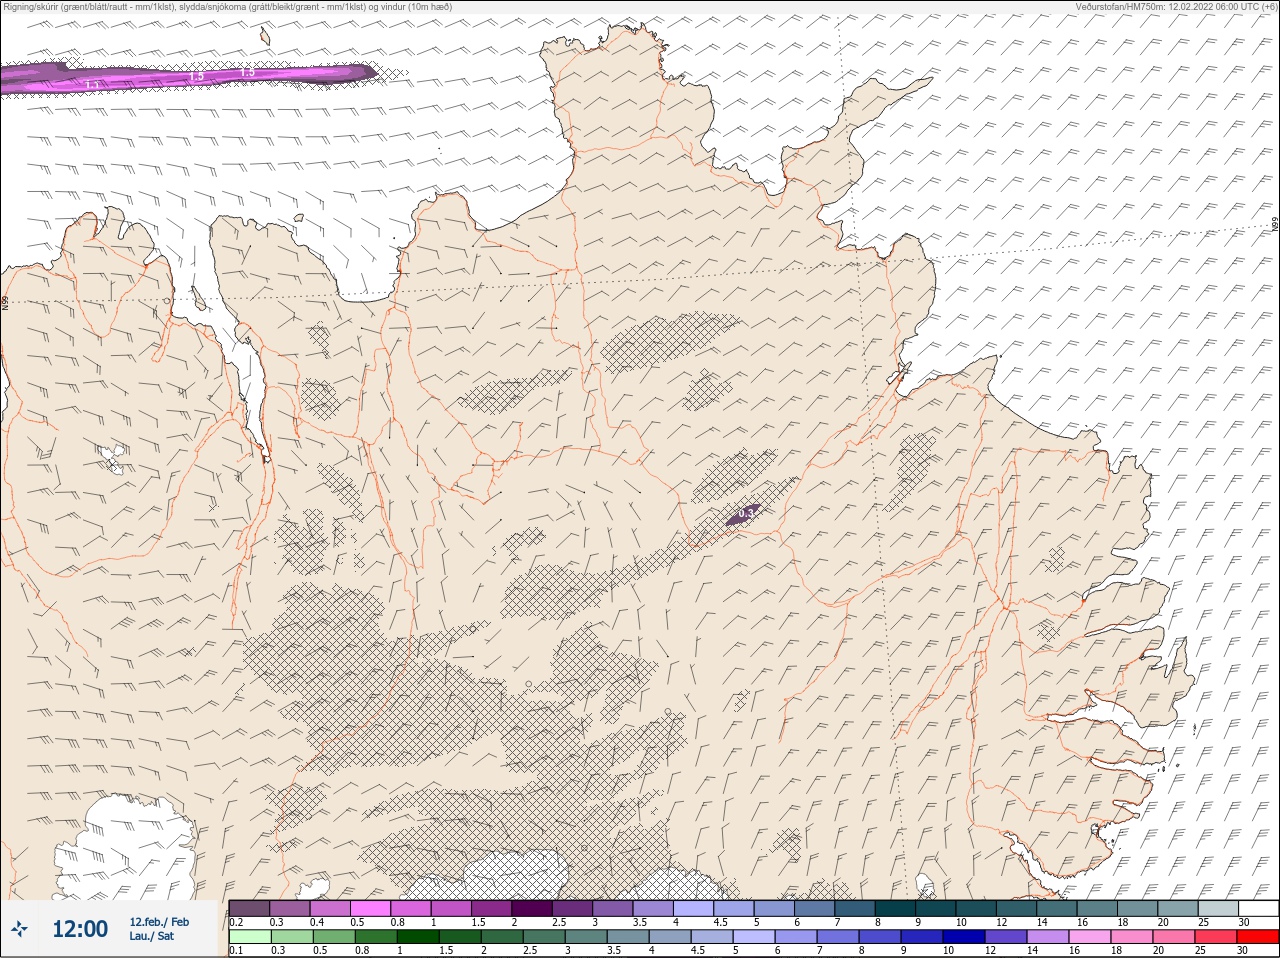Click the bright pink swatch above 0.5 in upper legend
This screenshot has width=1280, height=958.
370,908
